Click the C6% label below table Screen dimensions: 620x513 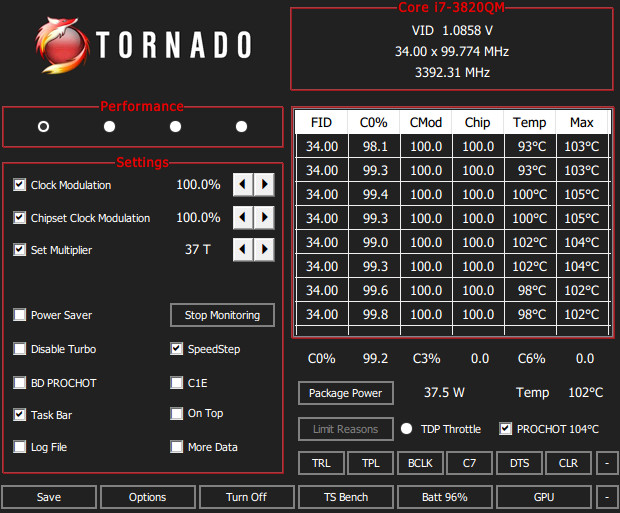point(531,359)
